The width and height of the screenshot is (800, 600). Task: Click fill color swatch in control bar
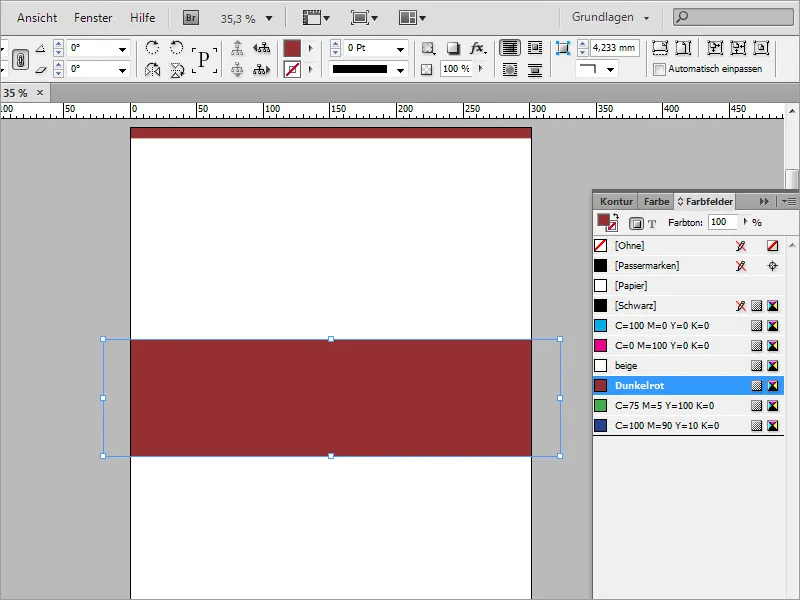point(292,48)
